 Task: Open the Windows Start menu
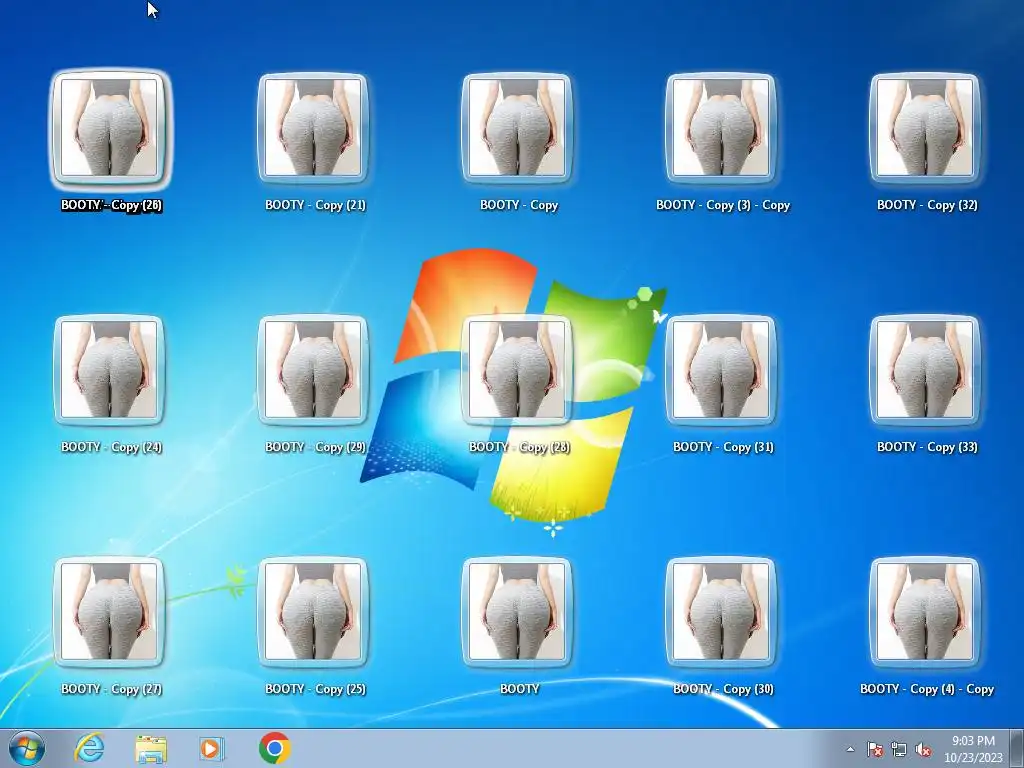tap(27, 748)
